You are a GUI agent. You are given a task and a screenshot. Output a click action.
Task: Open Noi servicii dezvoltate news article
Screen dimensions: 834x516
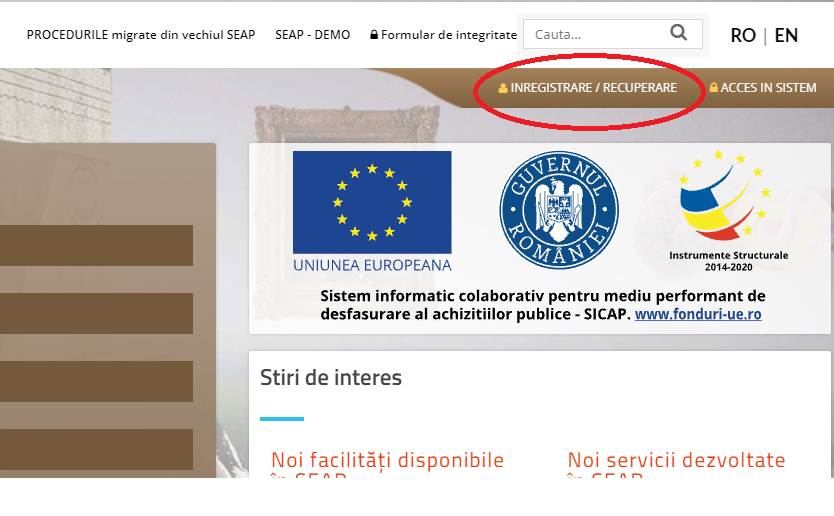point(677,464)
